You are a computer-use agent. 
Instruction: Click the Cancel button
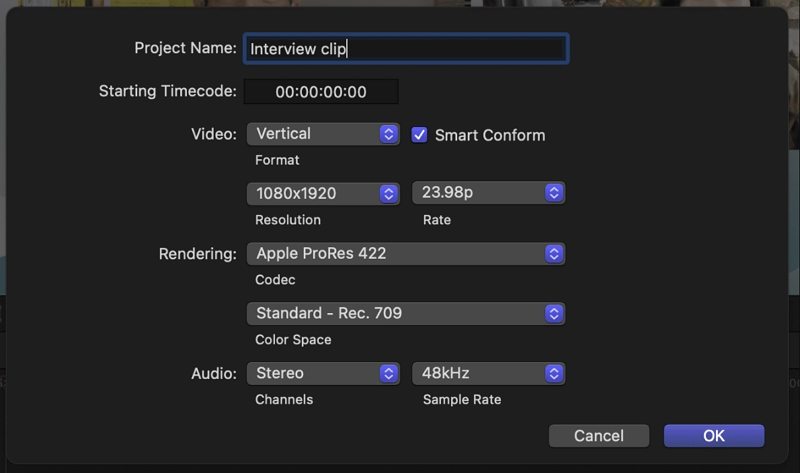point(599,436)
